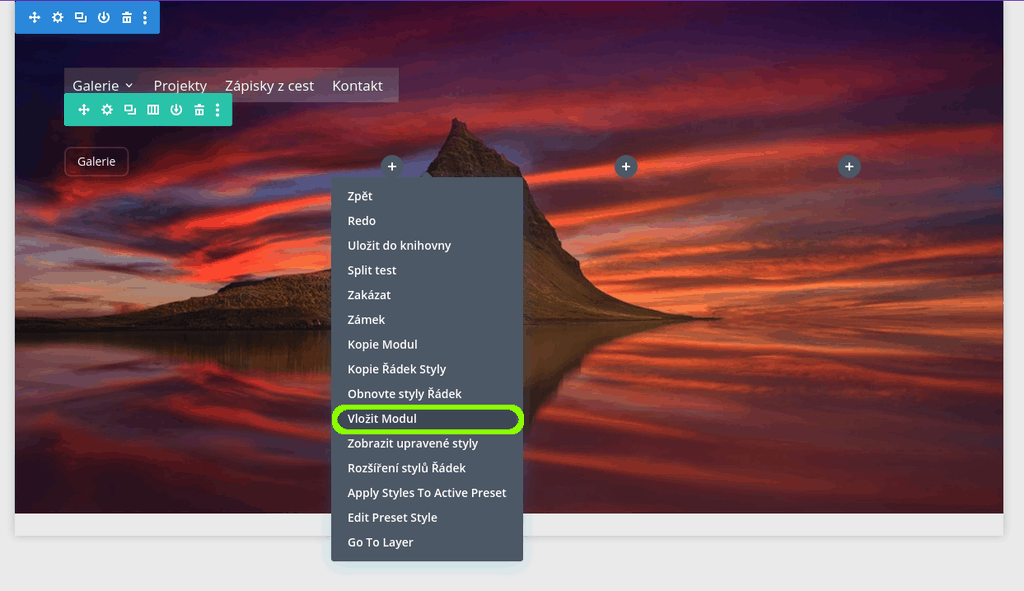Add module with rightmost column plus button

[849, 167]
